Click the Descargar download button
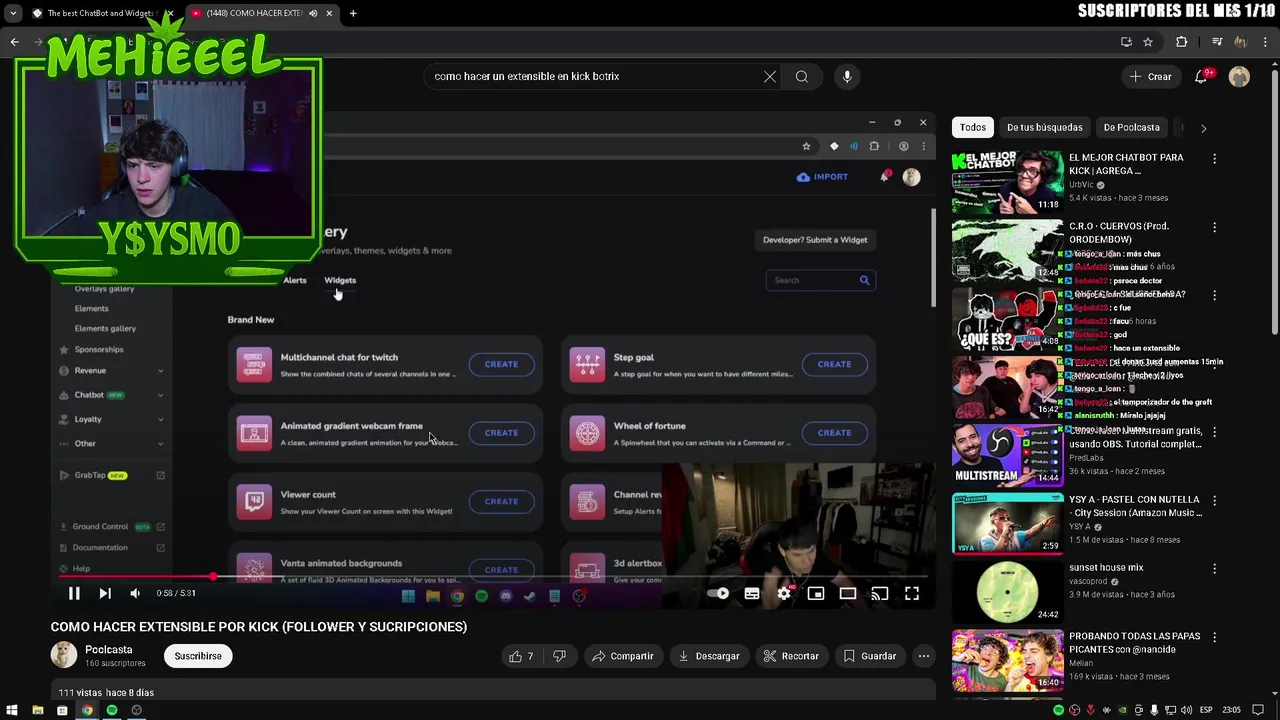This screenshot has height=720, width=1280. [708, 656]
